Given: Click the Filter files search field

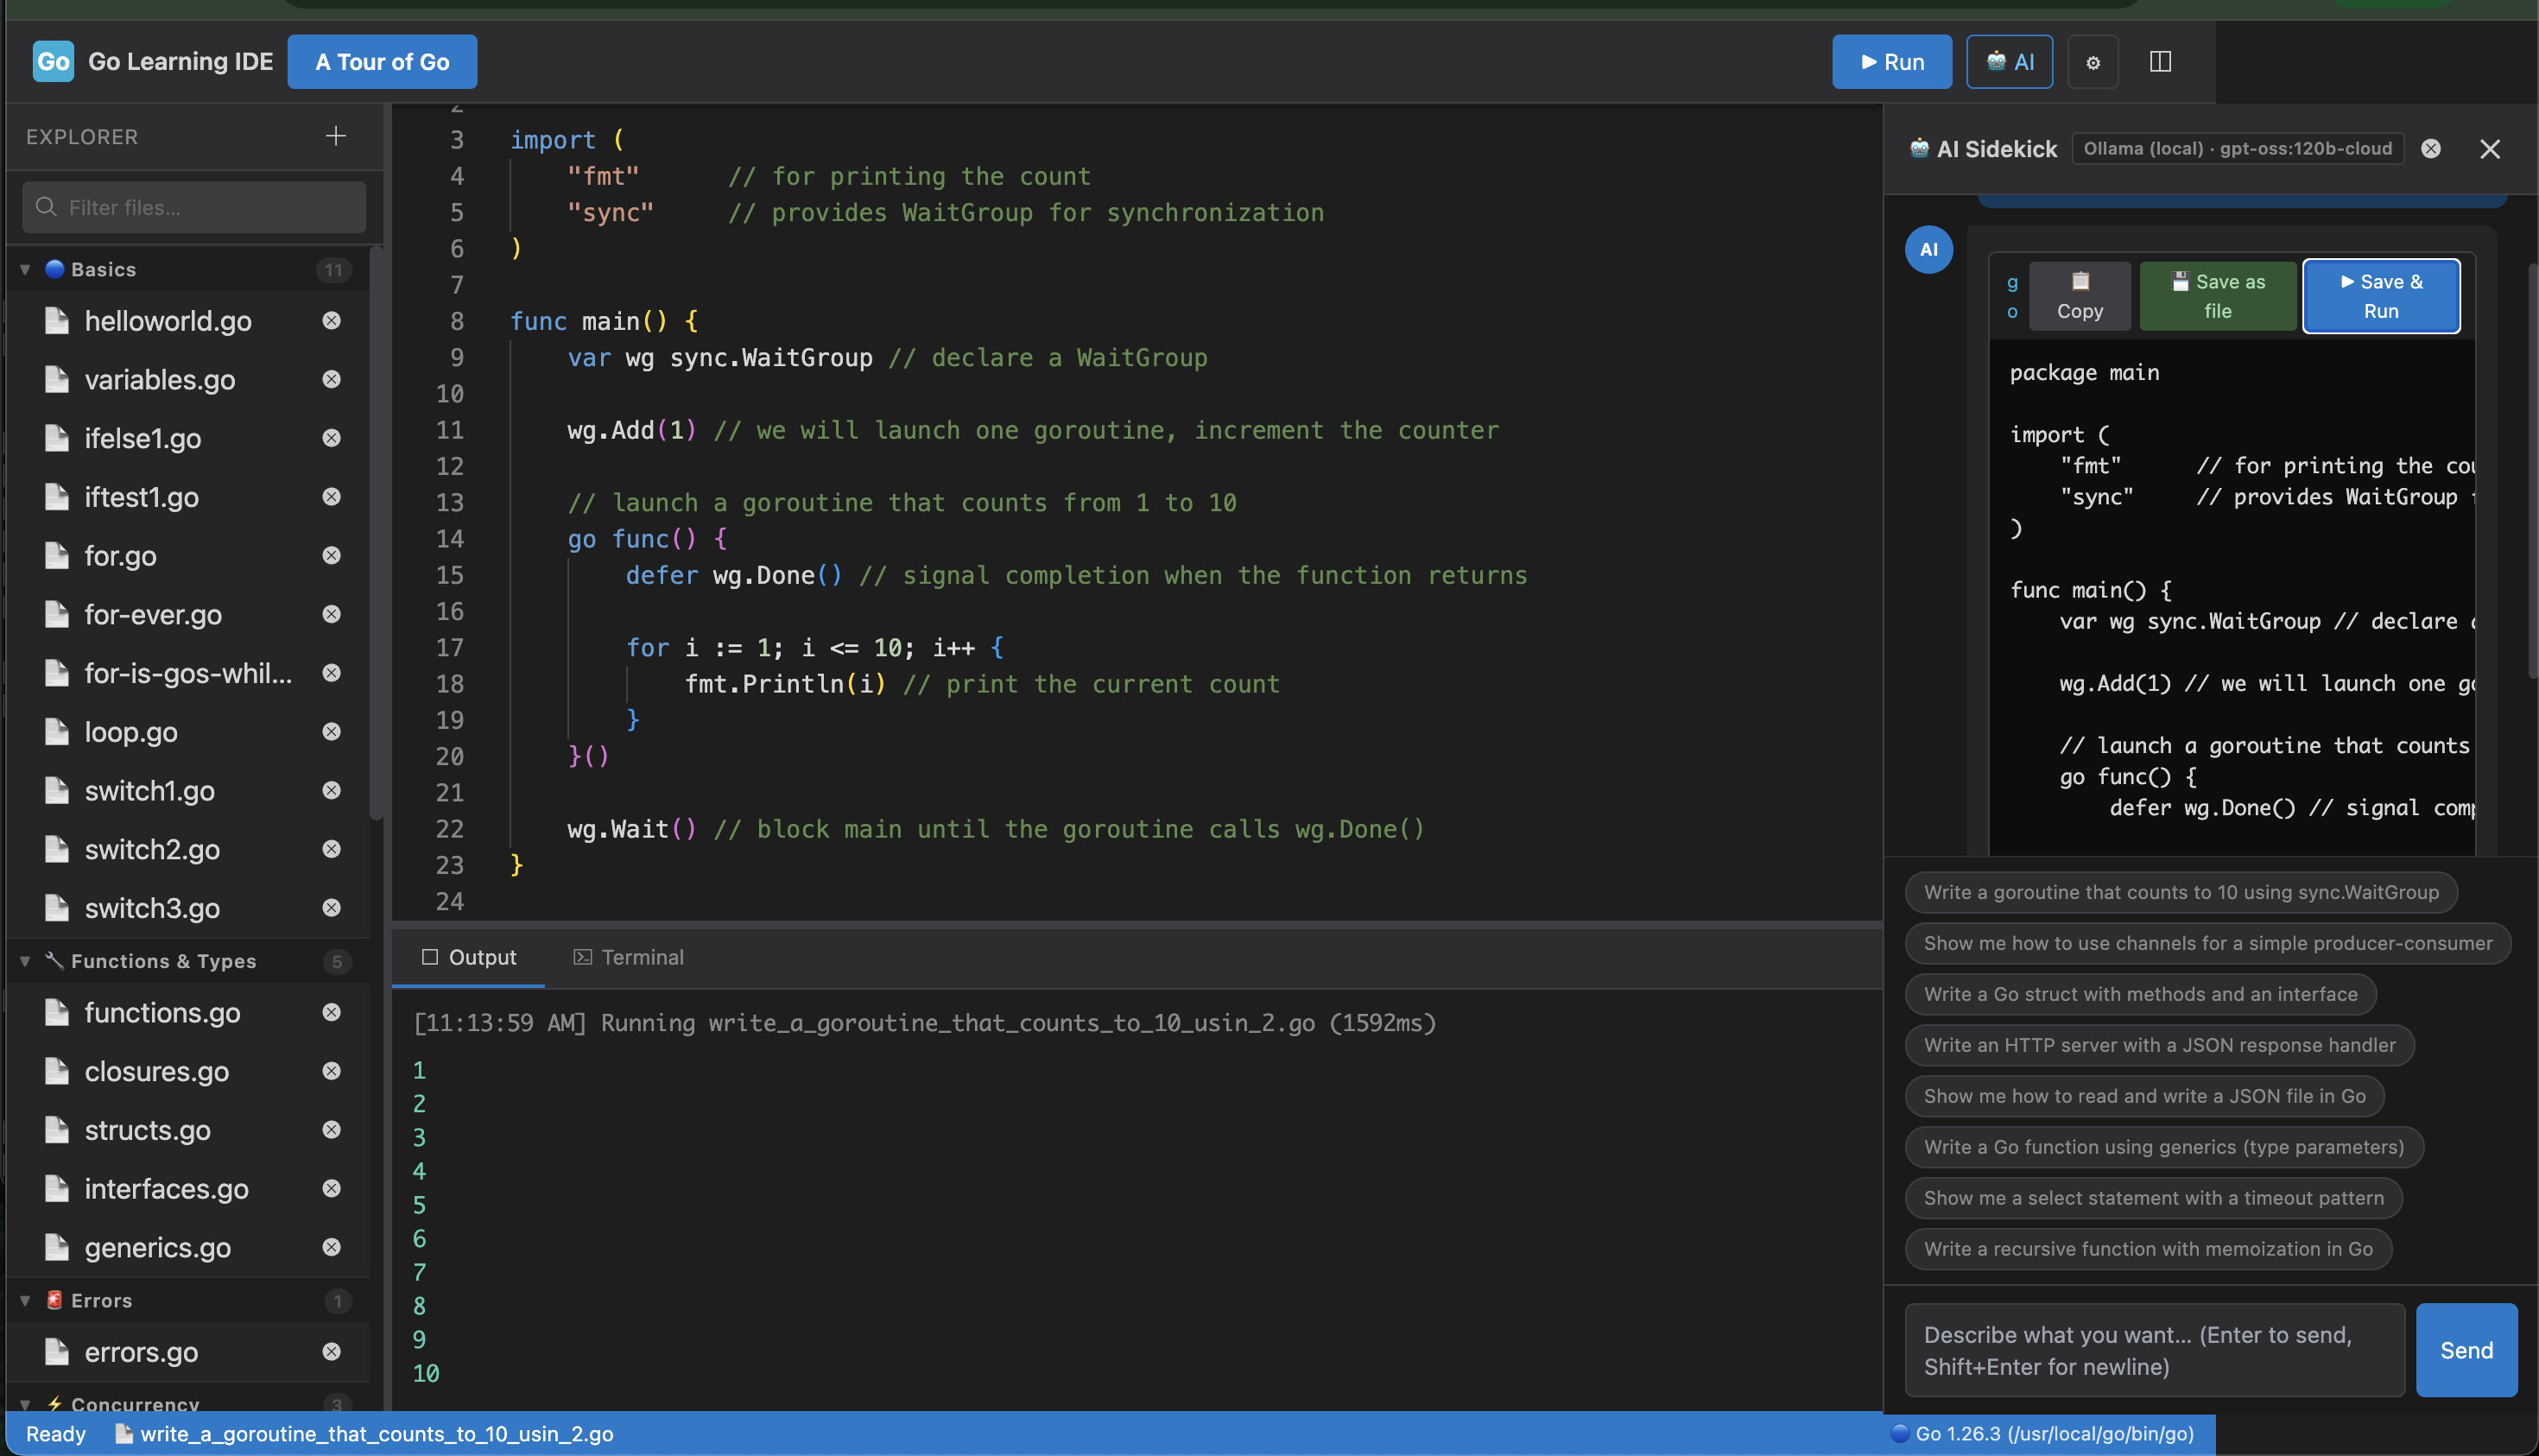Looking at the screenshot, I should pos(194,207).
